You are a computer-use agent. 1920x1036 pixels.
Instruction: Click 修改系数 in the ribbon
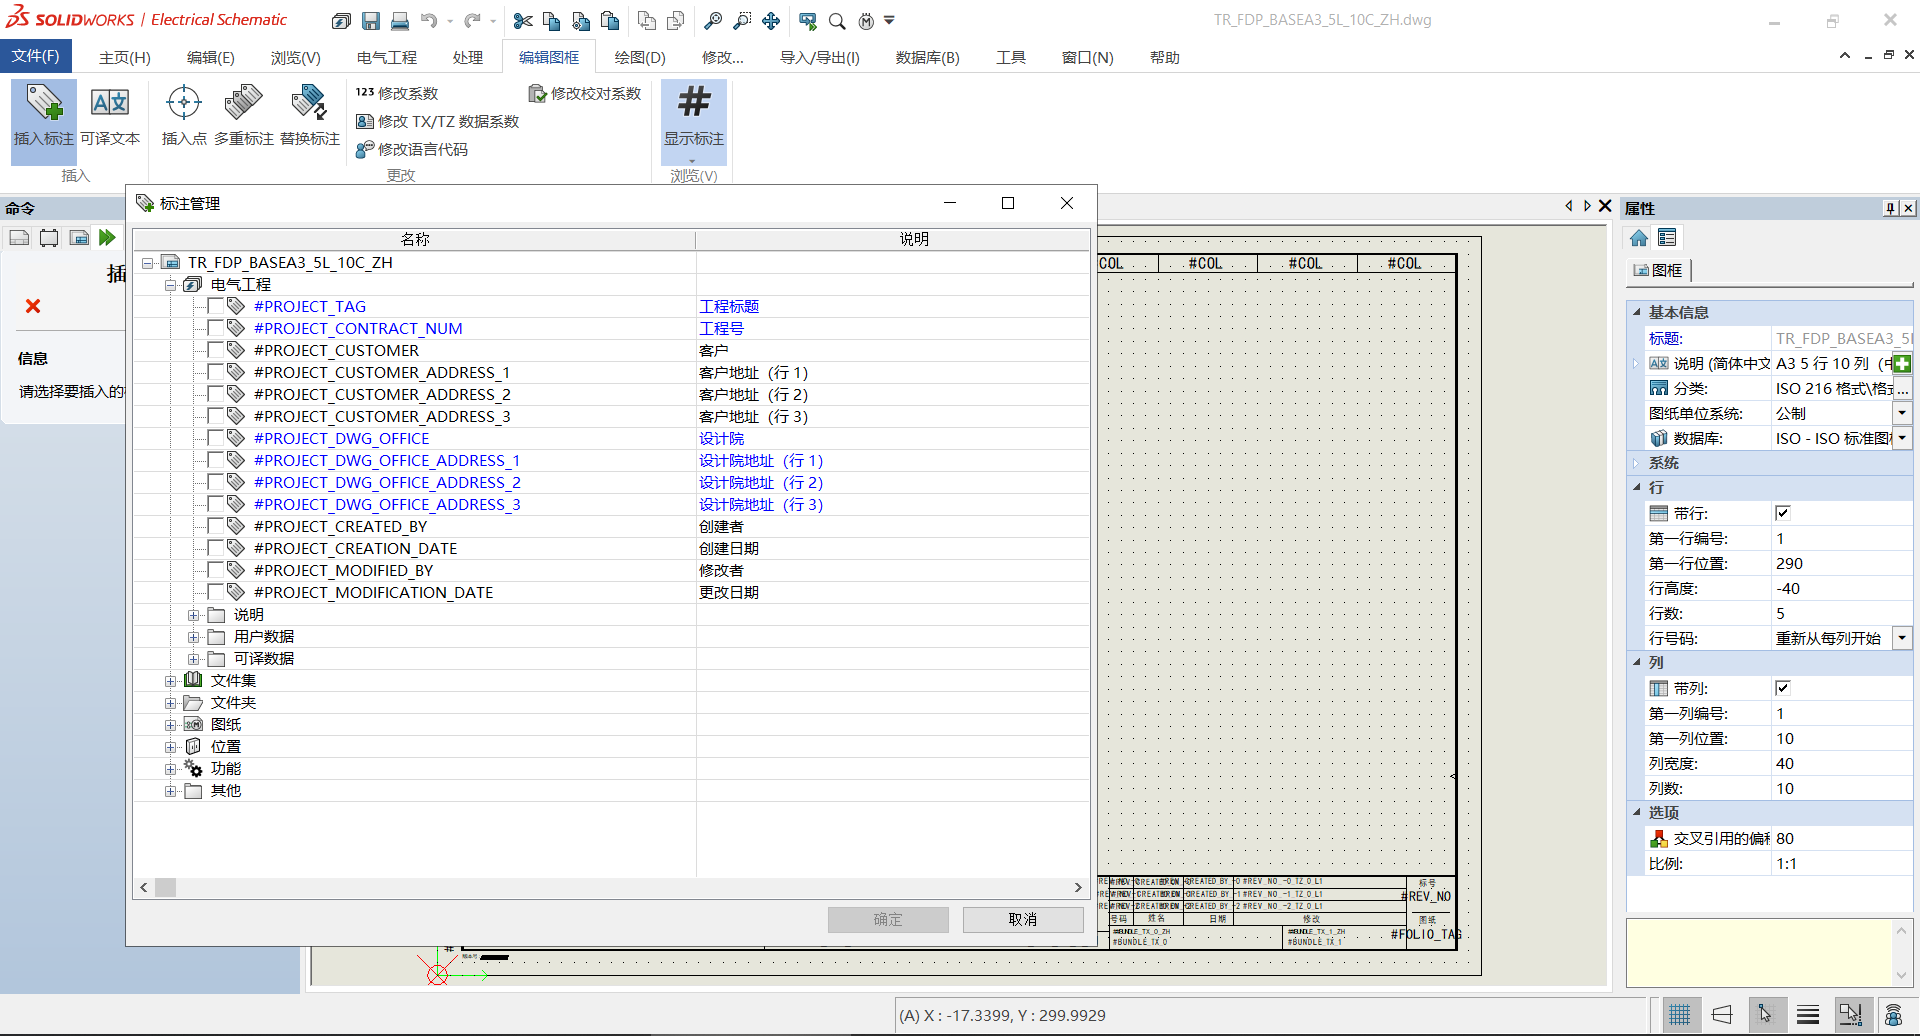[397, 93]
